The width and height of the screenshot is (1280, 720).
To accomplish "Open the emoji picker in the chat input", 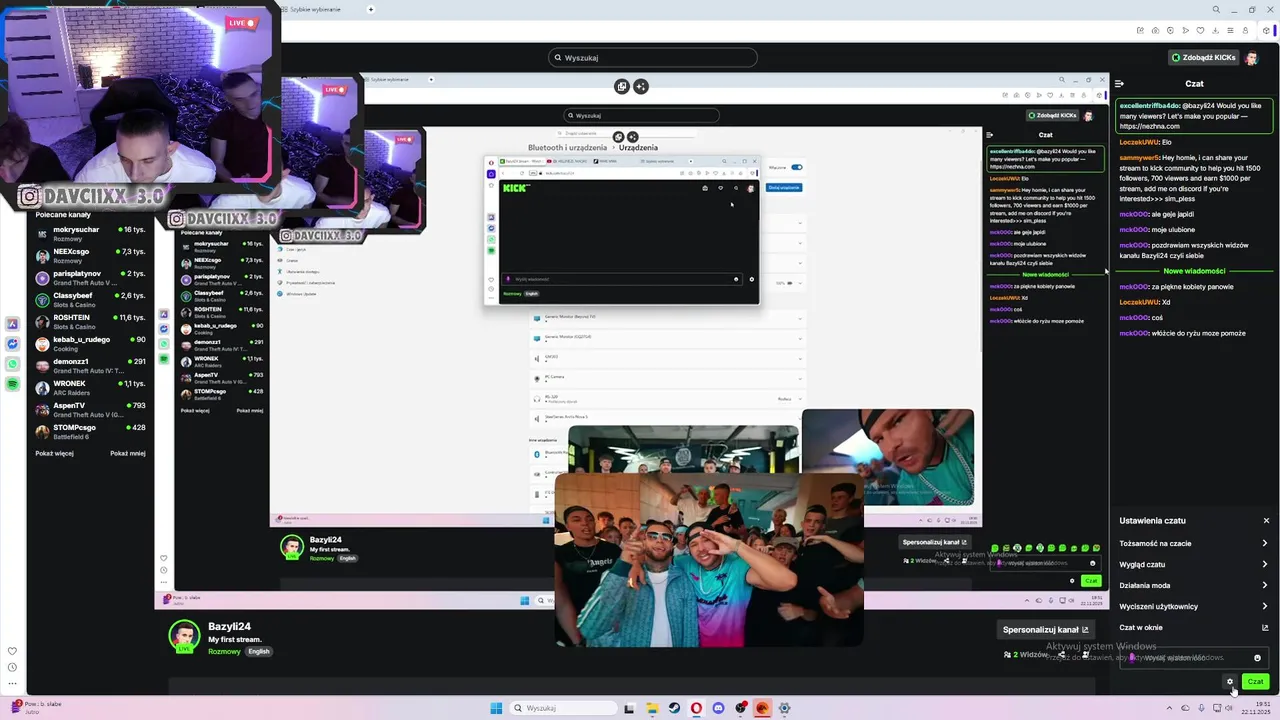I will coord(1257,658).
